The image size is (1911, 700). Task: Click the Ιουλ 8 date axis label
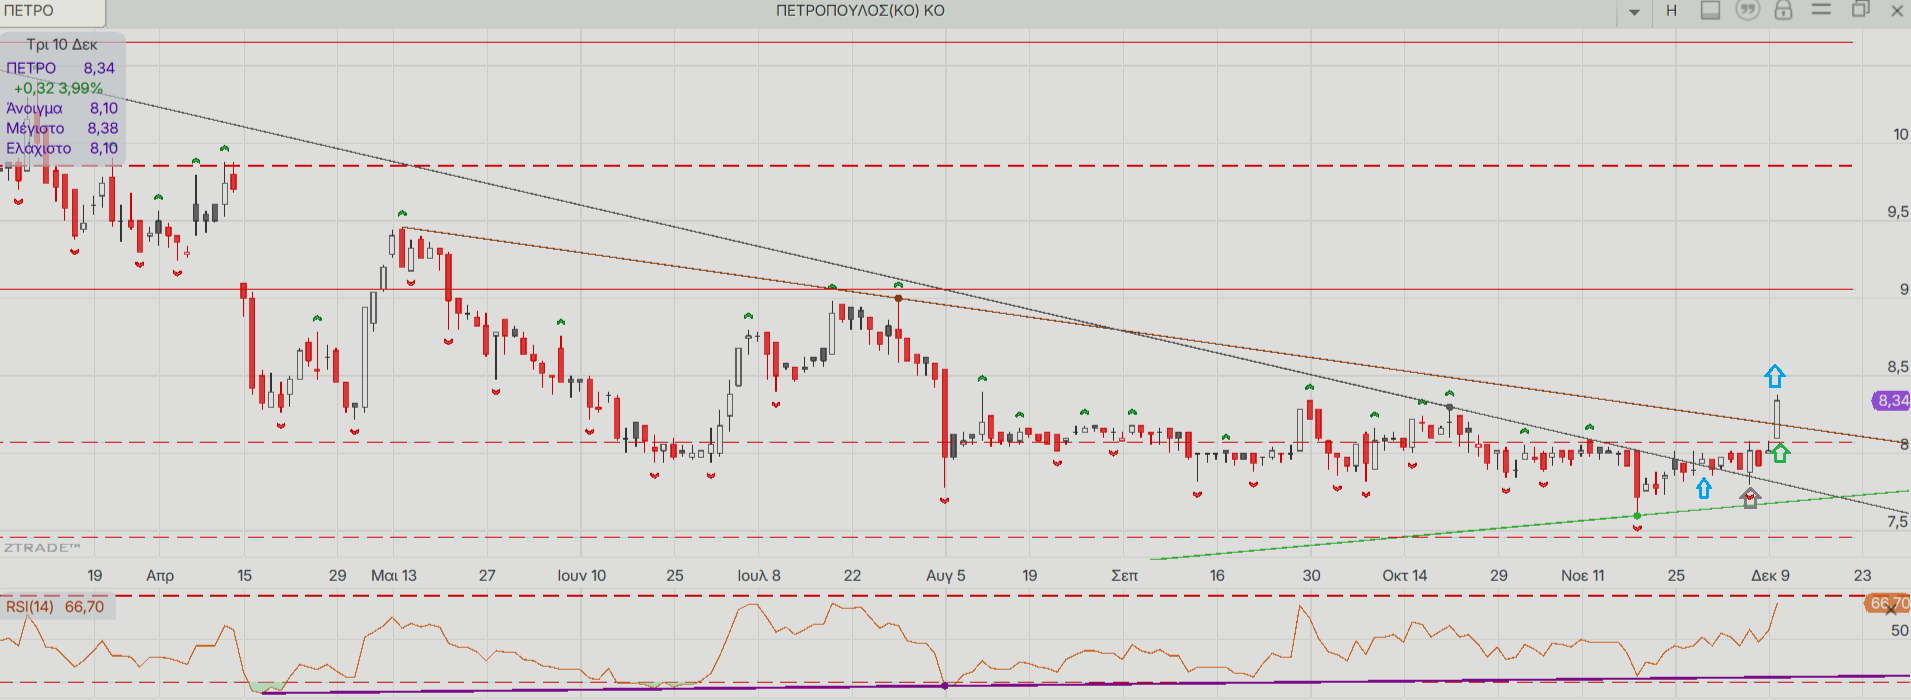point(759,575)
